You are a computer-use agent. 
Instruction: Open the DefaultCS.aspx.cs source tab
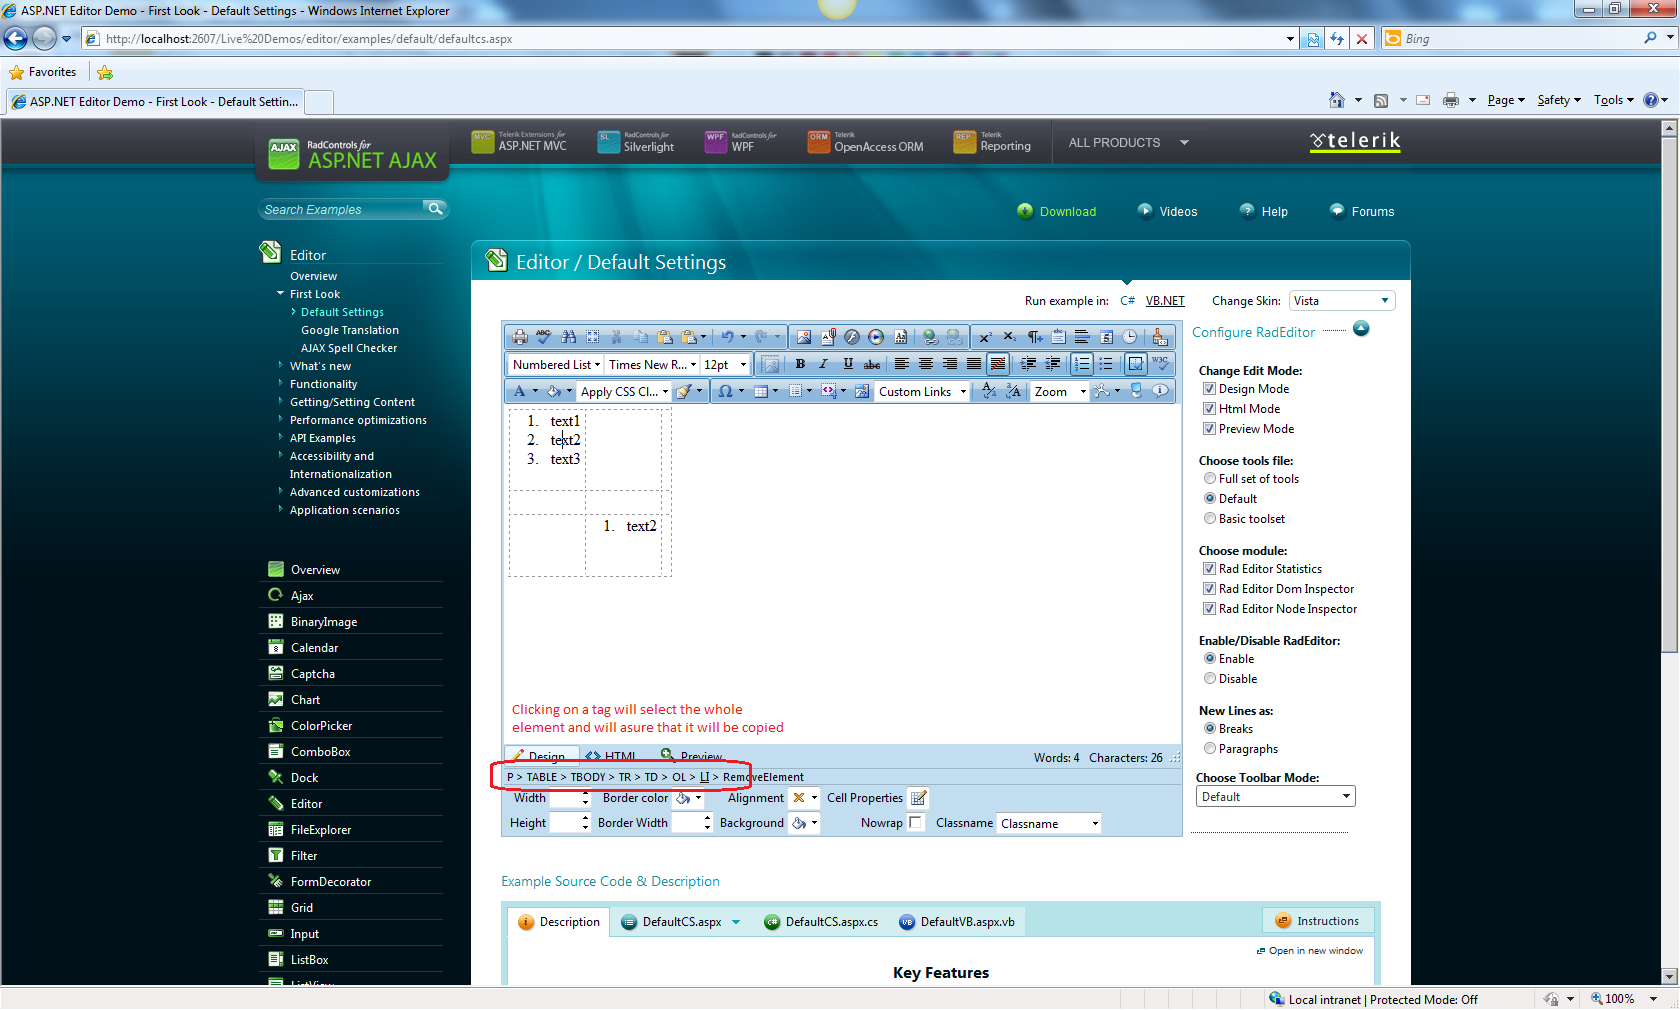click(x=821, y=922)
